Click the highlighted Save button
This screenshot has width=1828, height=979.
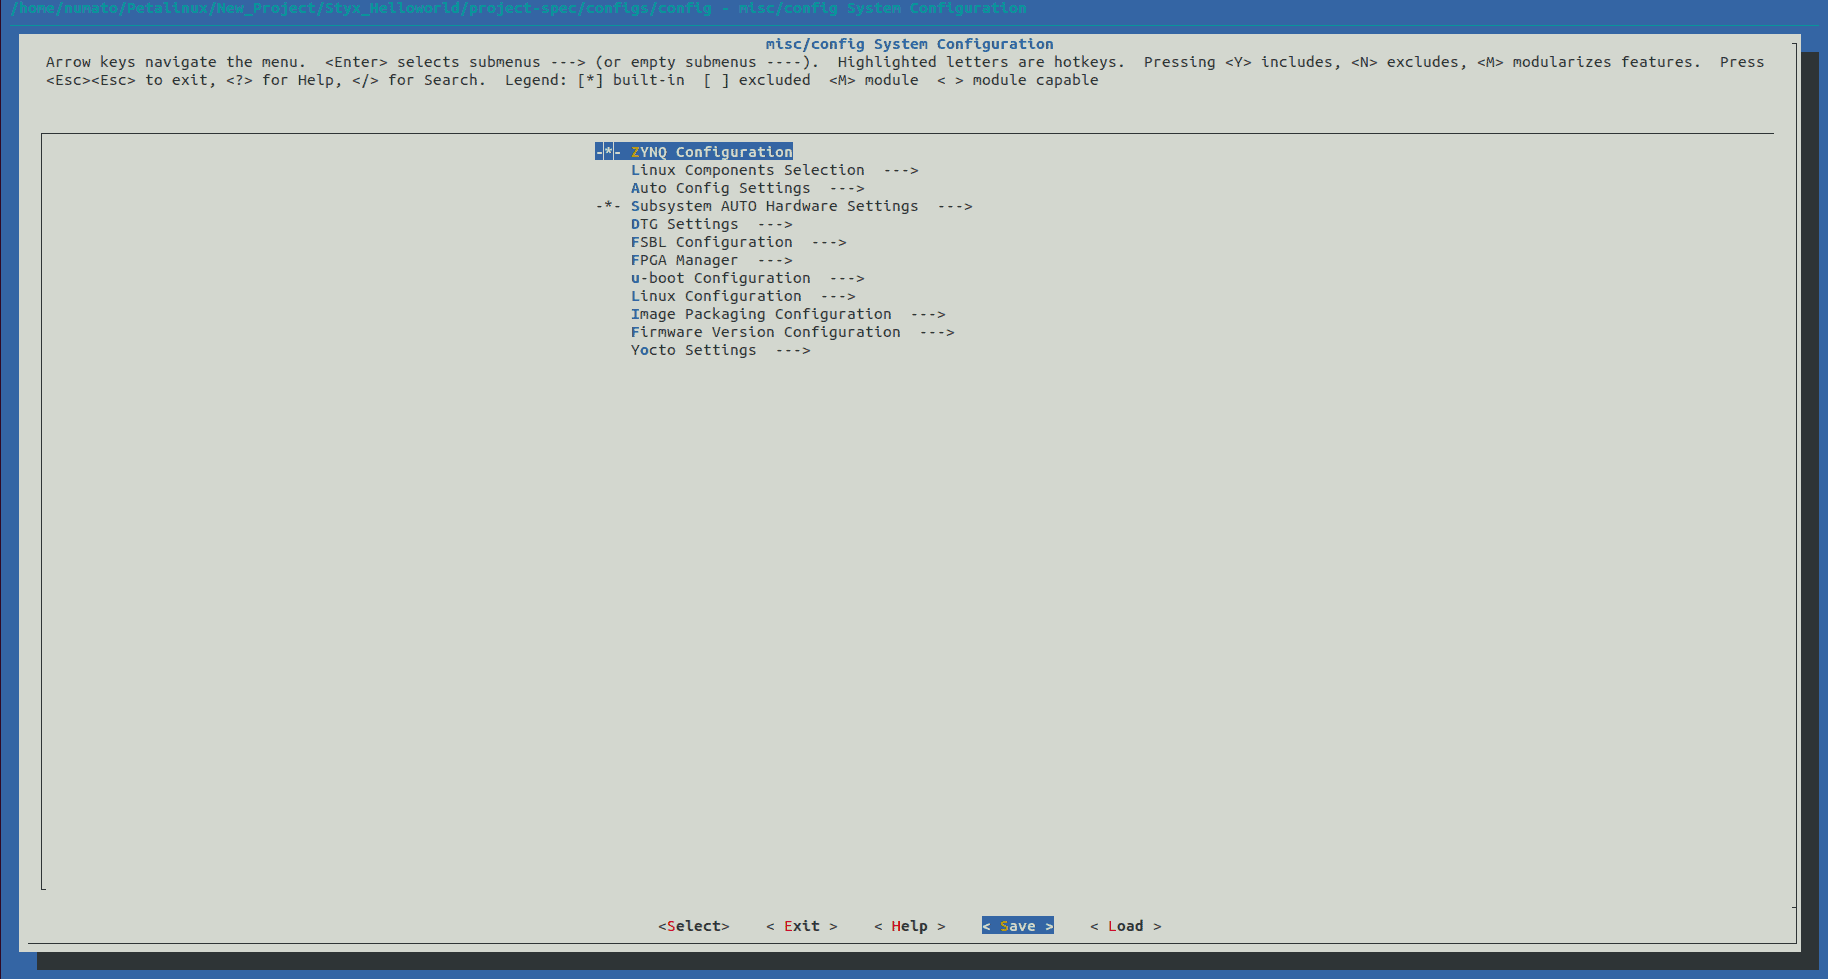click(1017, 926)
